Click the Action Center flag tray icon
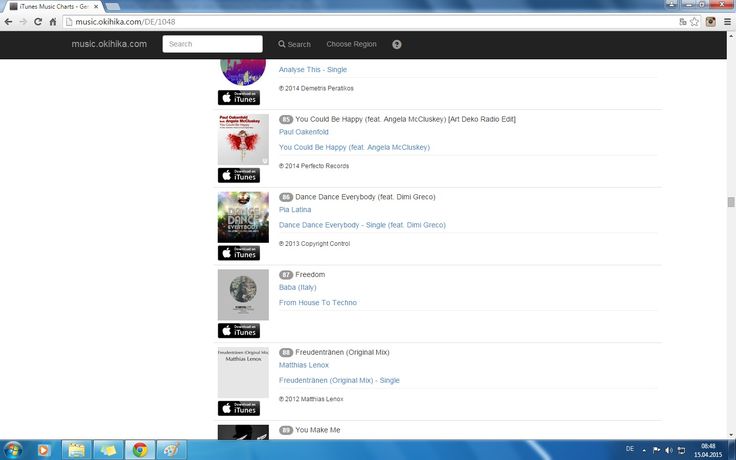Viewport: 736px width, 460px height. [657, 450]
